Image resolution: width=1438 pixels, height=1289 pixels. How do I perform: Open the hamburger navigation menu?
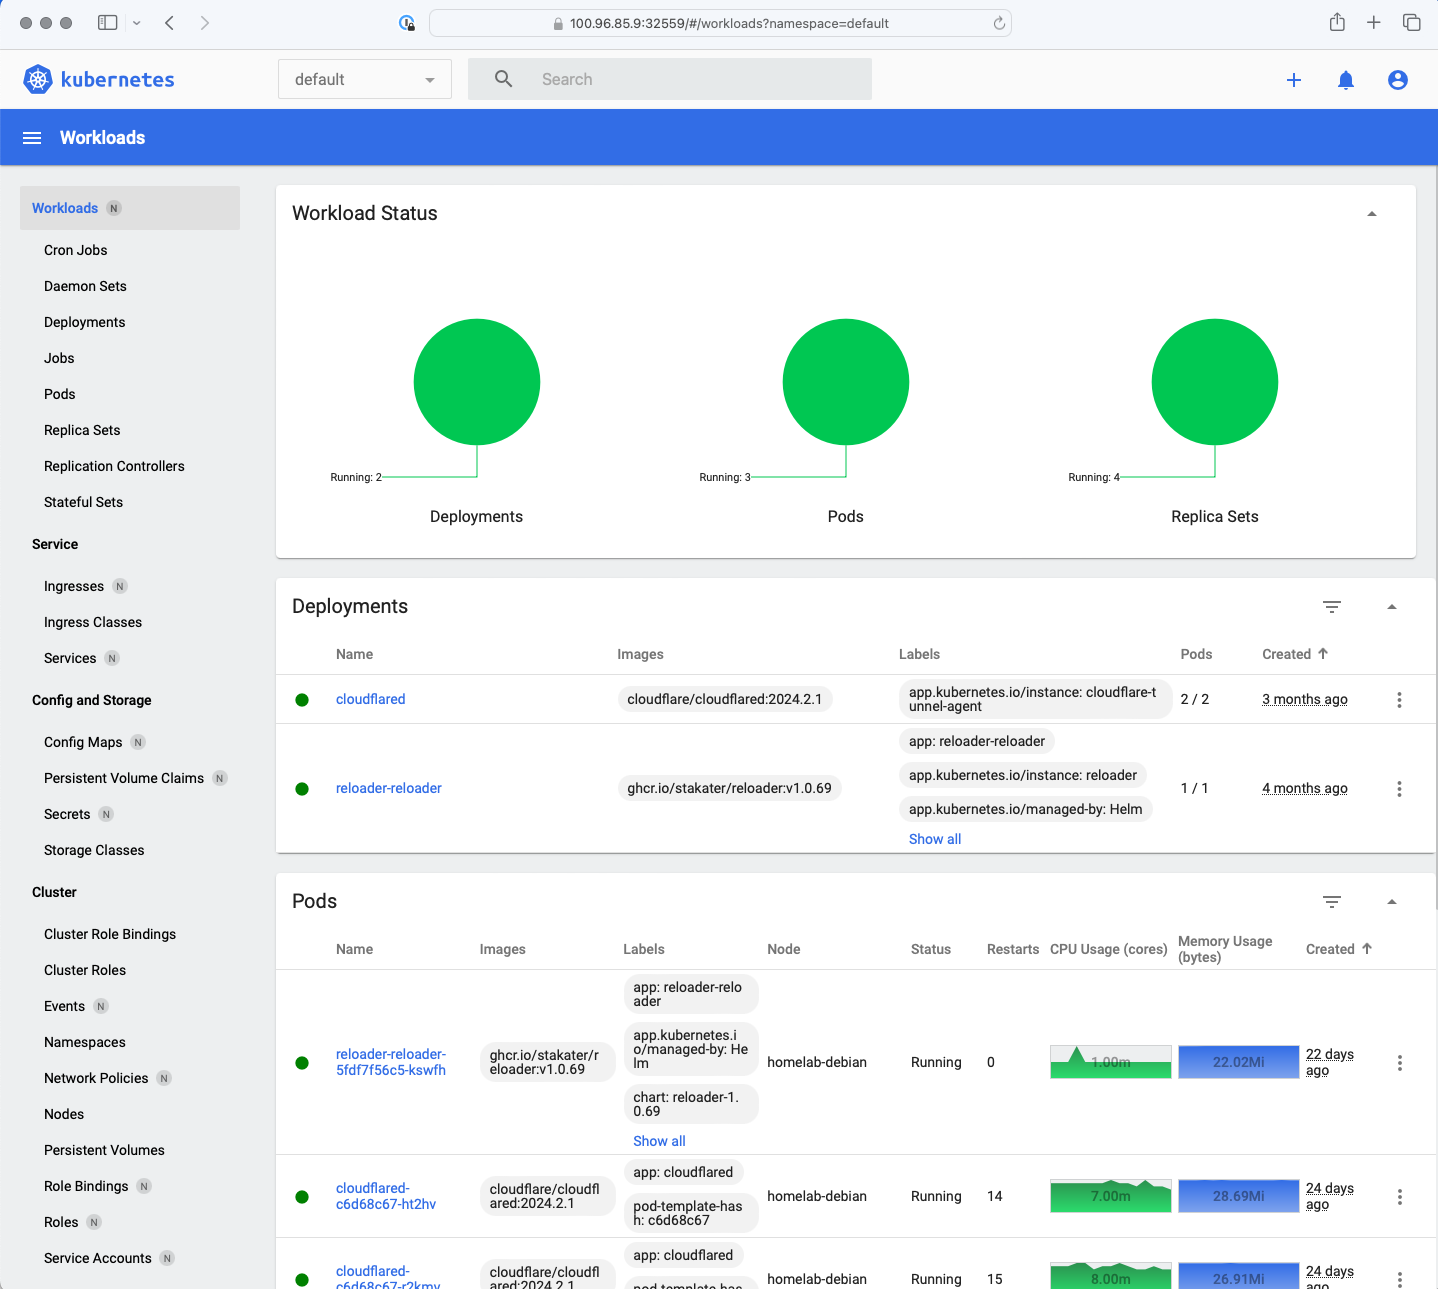[32, 138]
